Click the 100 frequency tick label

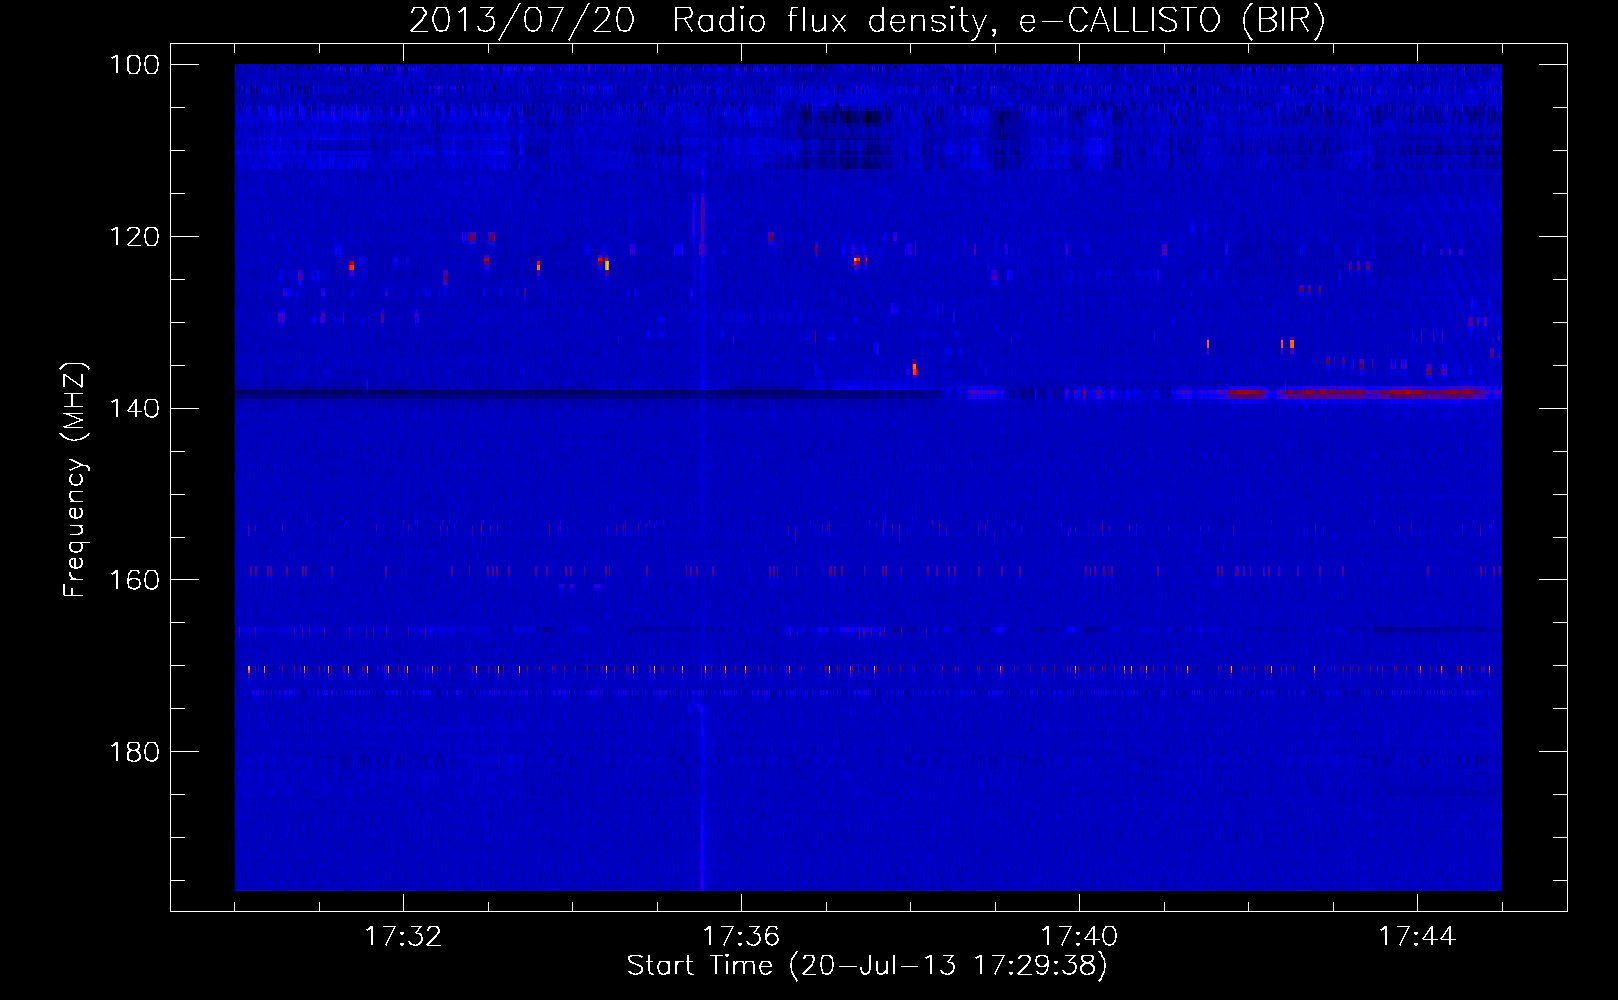point(134,65)
